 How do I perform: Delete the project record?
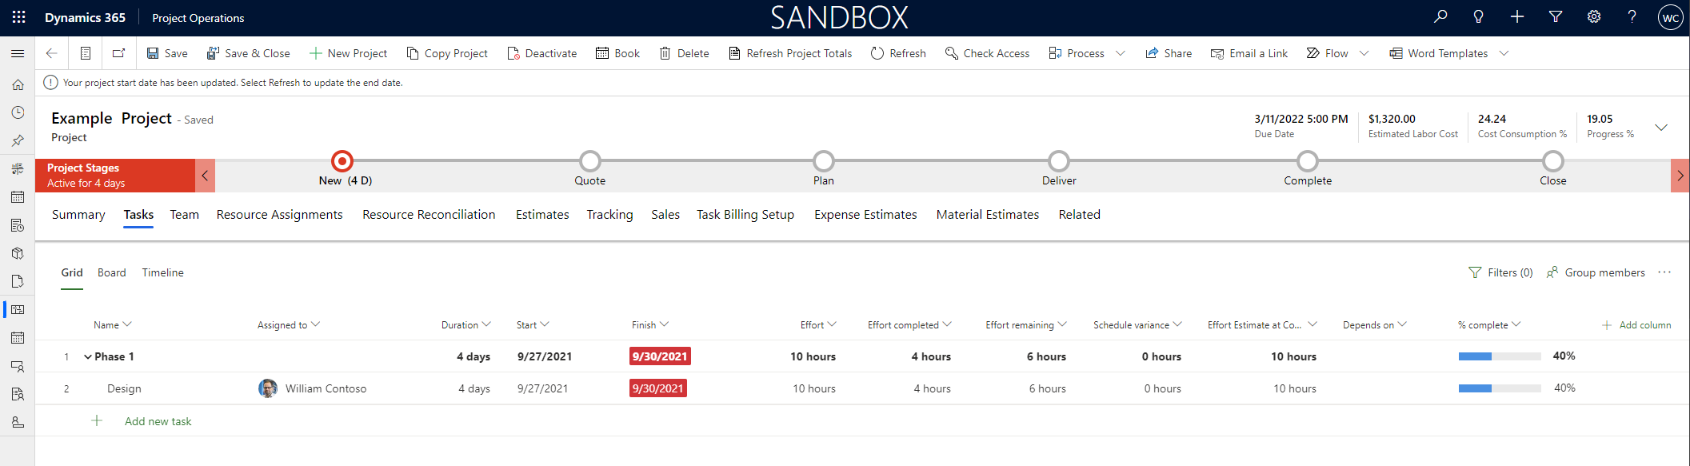click(x=684, y=53)
